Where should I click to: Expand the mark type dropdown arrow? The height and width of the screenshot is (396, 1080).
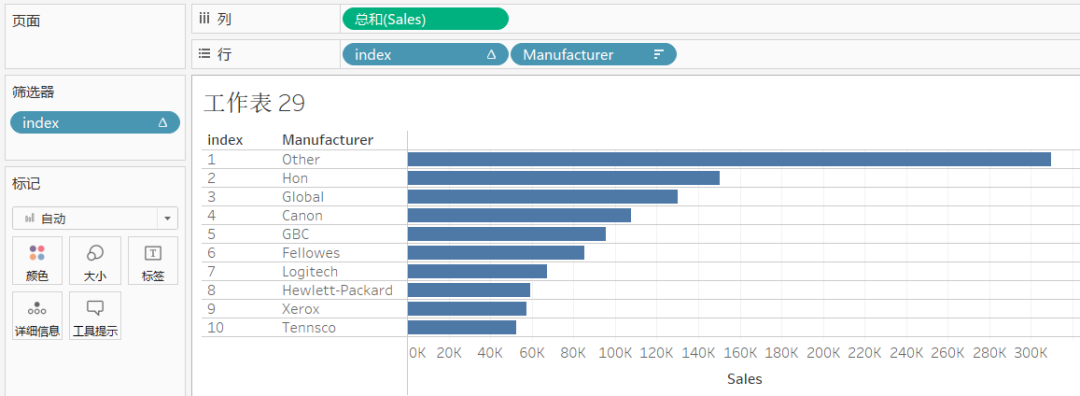tap(167, 219)
